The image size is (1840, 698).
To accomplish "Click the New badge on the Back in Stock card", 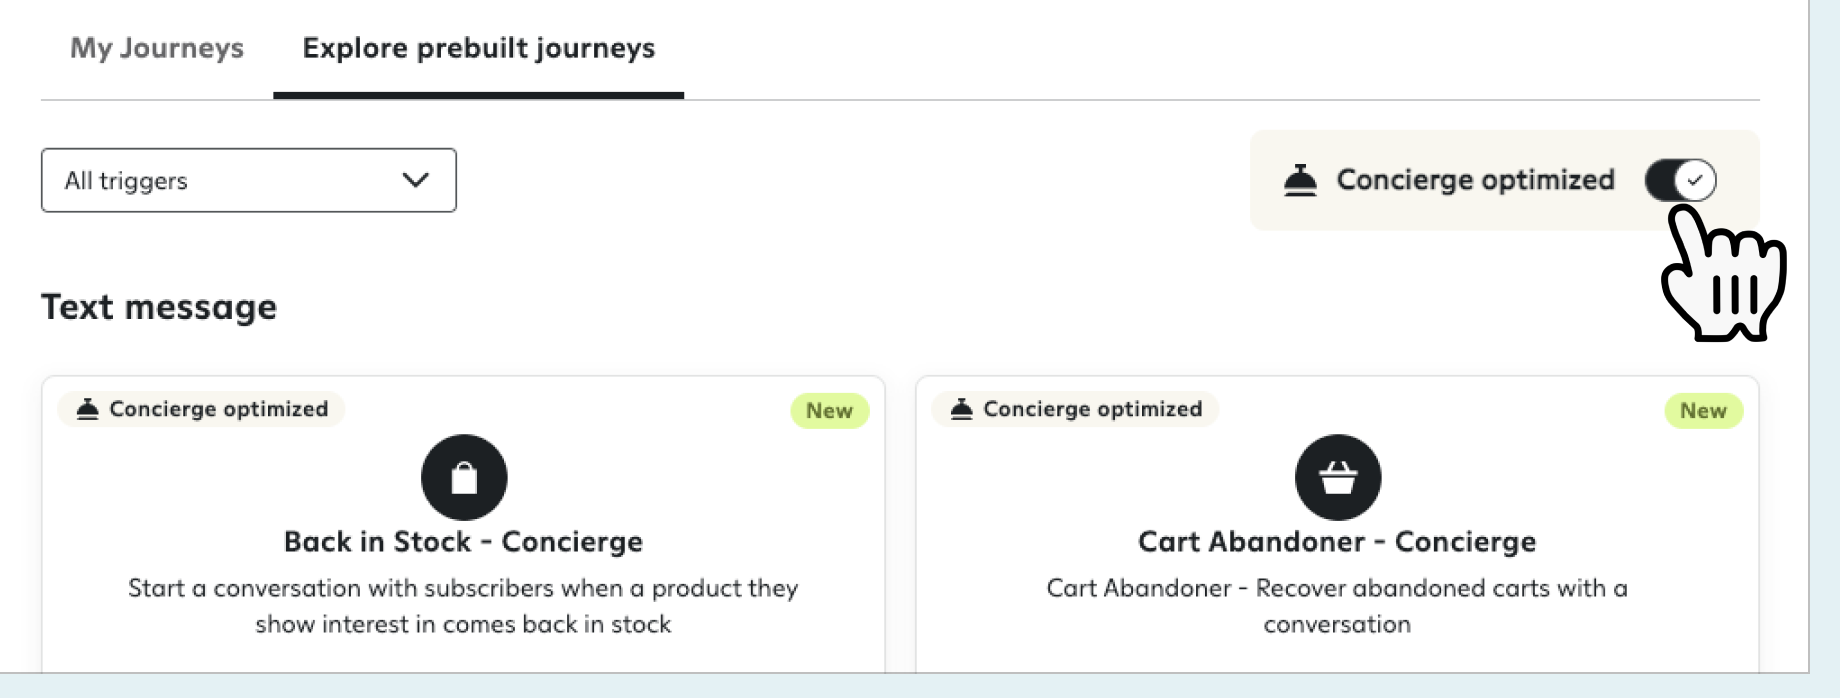I will 829,411.
